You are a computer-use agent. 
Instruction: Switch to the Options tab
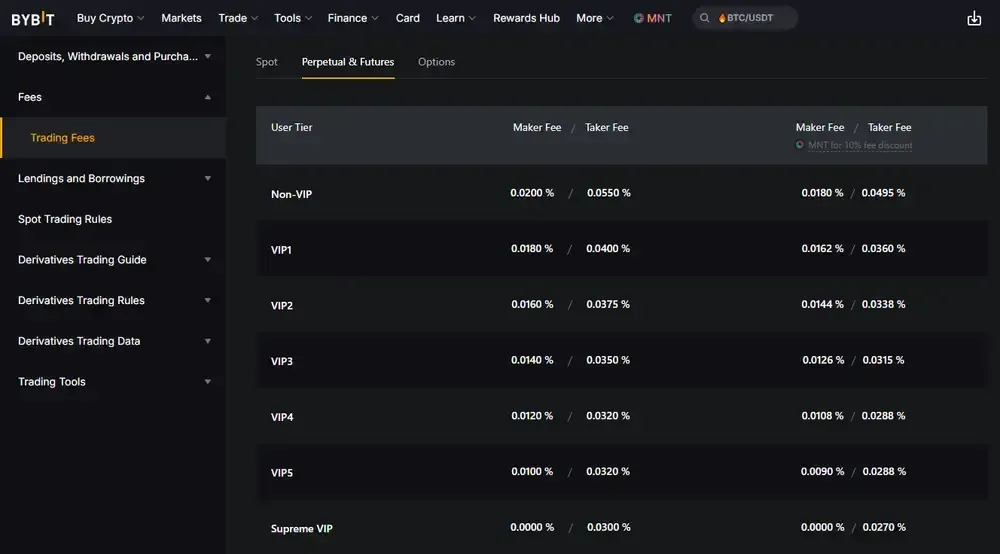point(436,62)
